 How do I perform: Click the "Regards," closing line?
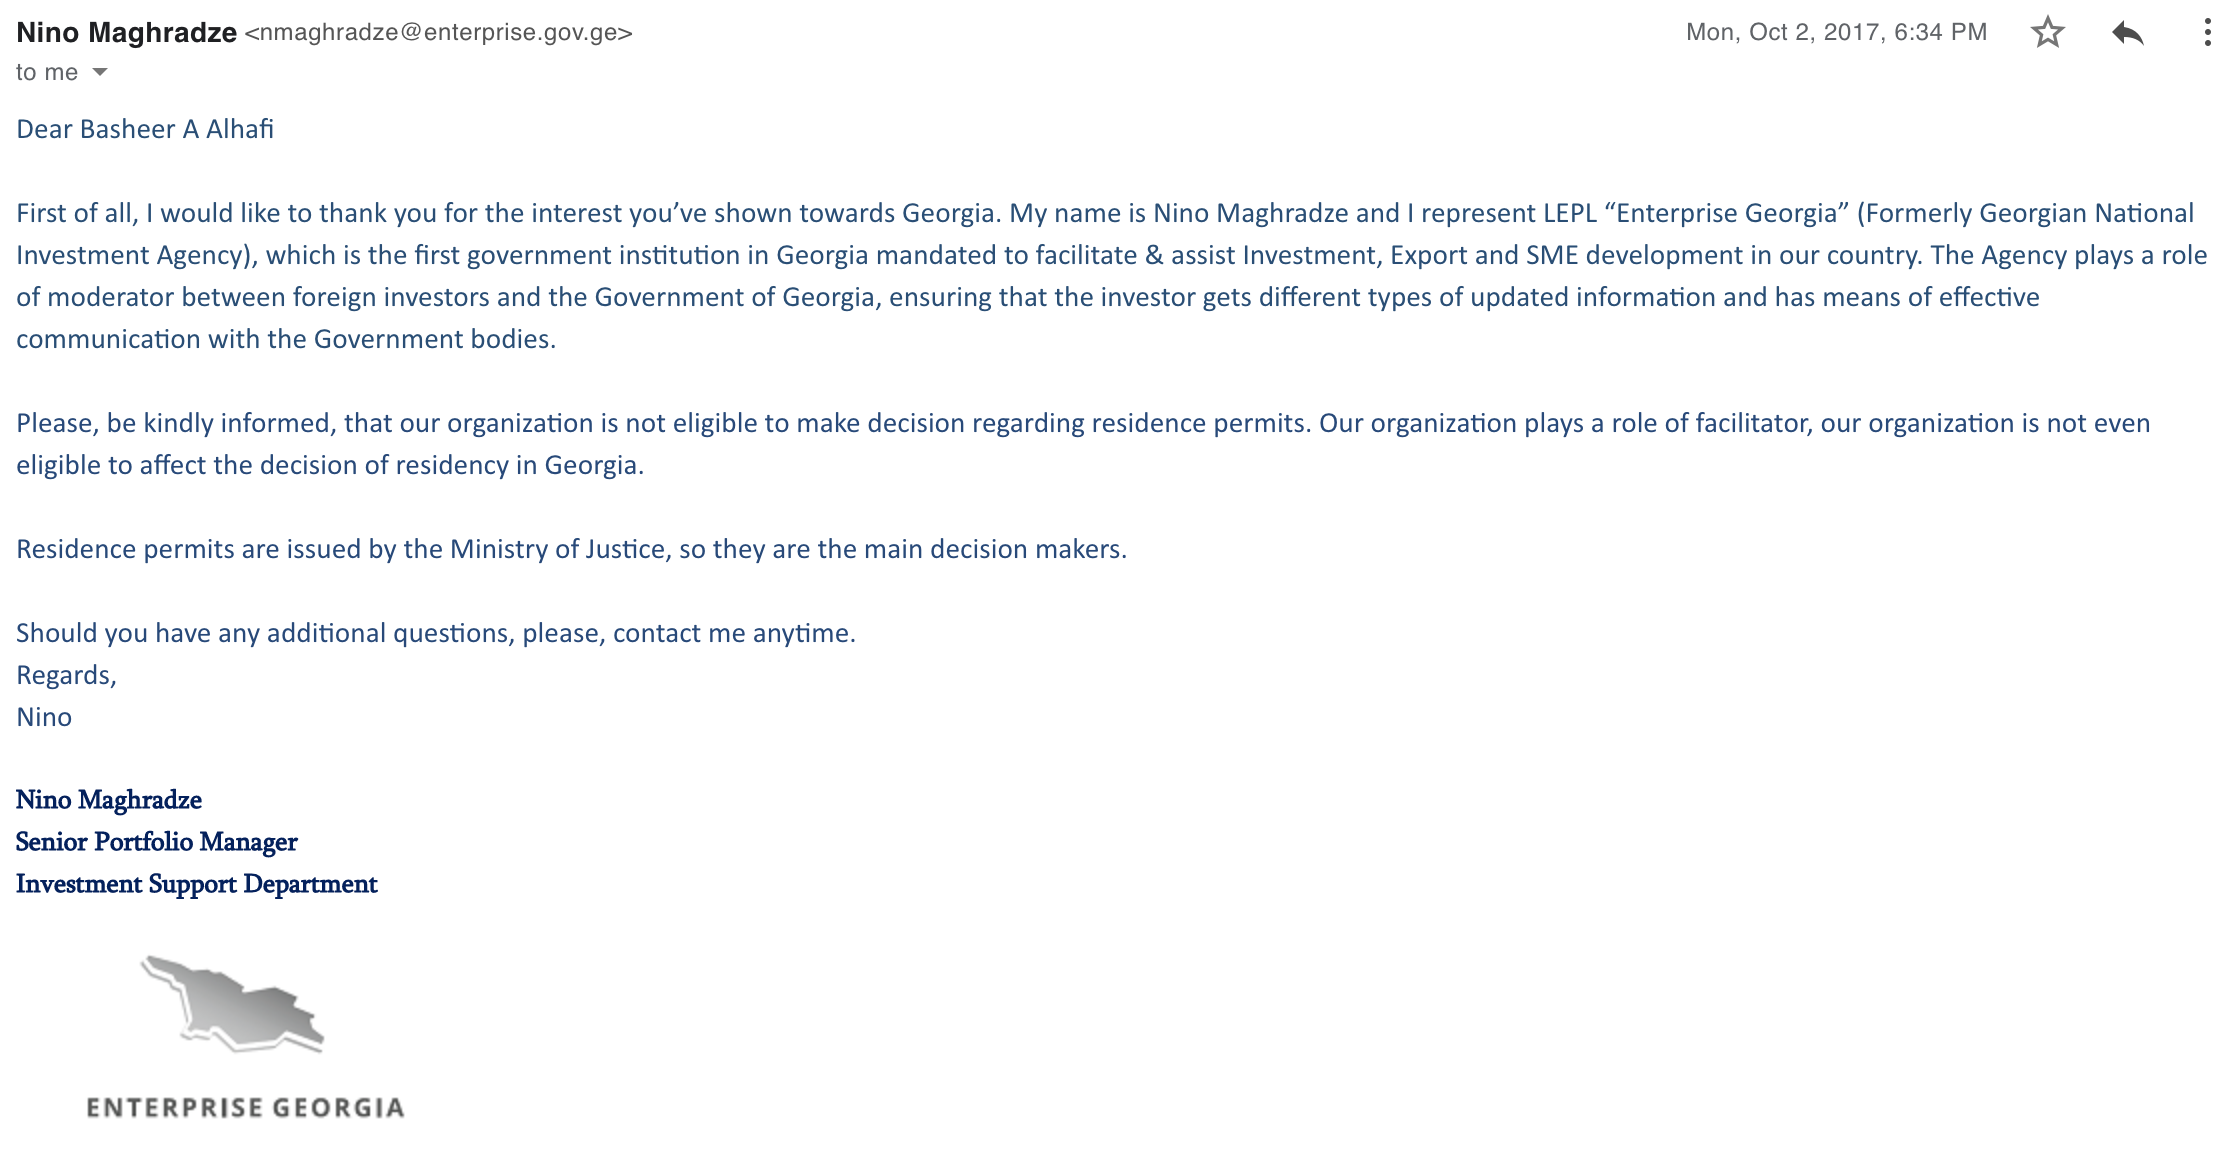coord(66,675)
